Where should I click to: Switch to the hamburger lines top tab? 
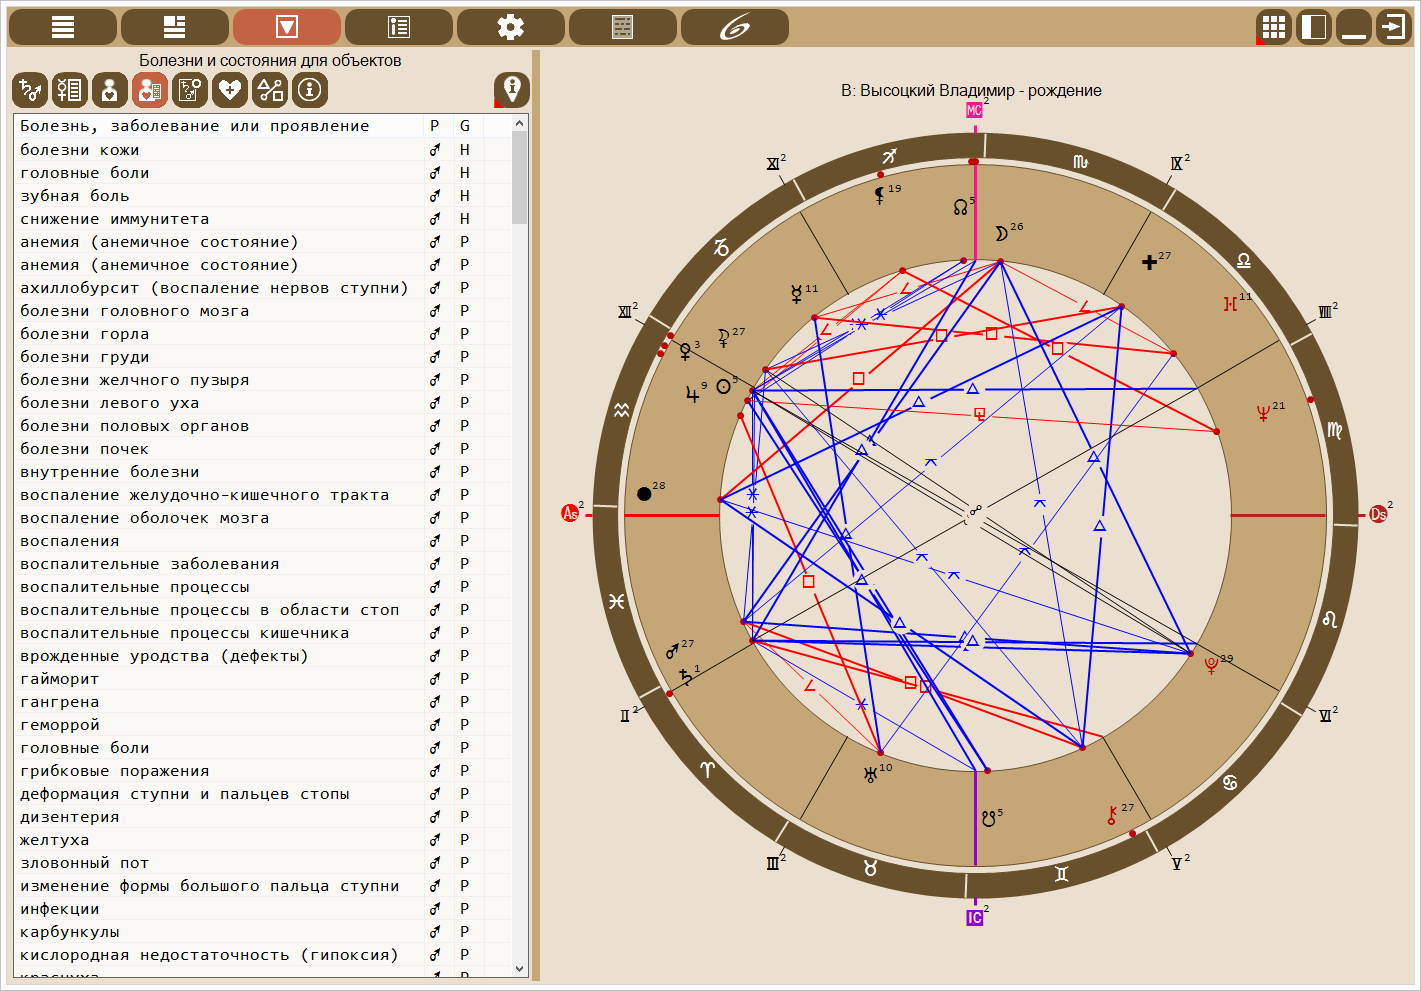pyautogui.click(x=63, y=27)
